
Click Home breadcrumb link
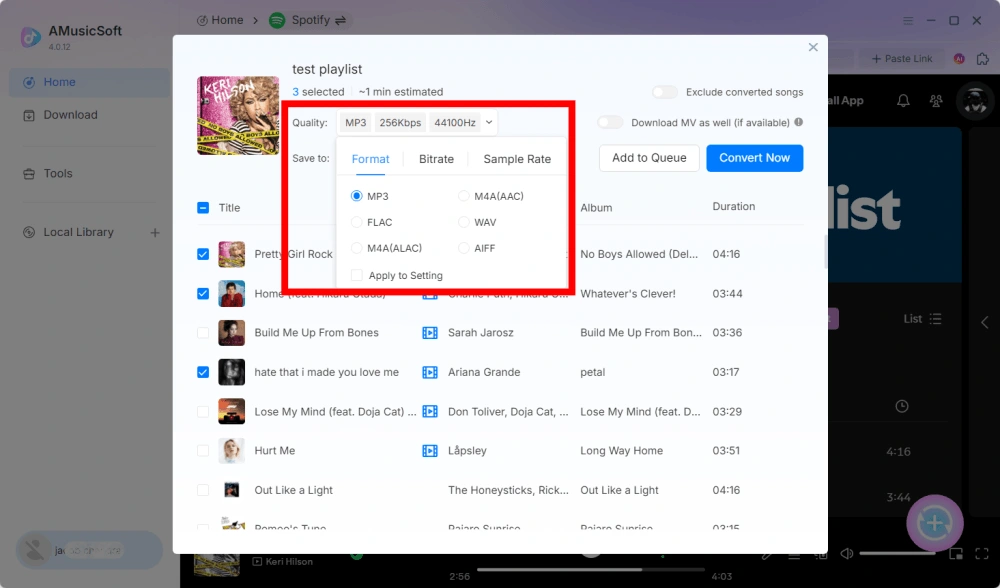coord(220,20)
